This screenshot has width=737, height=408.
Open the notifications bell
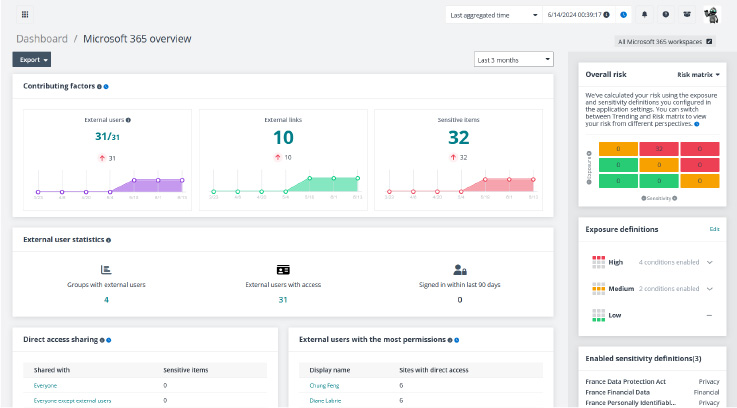[644, 15]
